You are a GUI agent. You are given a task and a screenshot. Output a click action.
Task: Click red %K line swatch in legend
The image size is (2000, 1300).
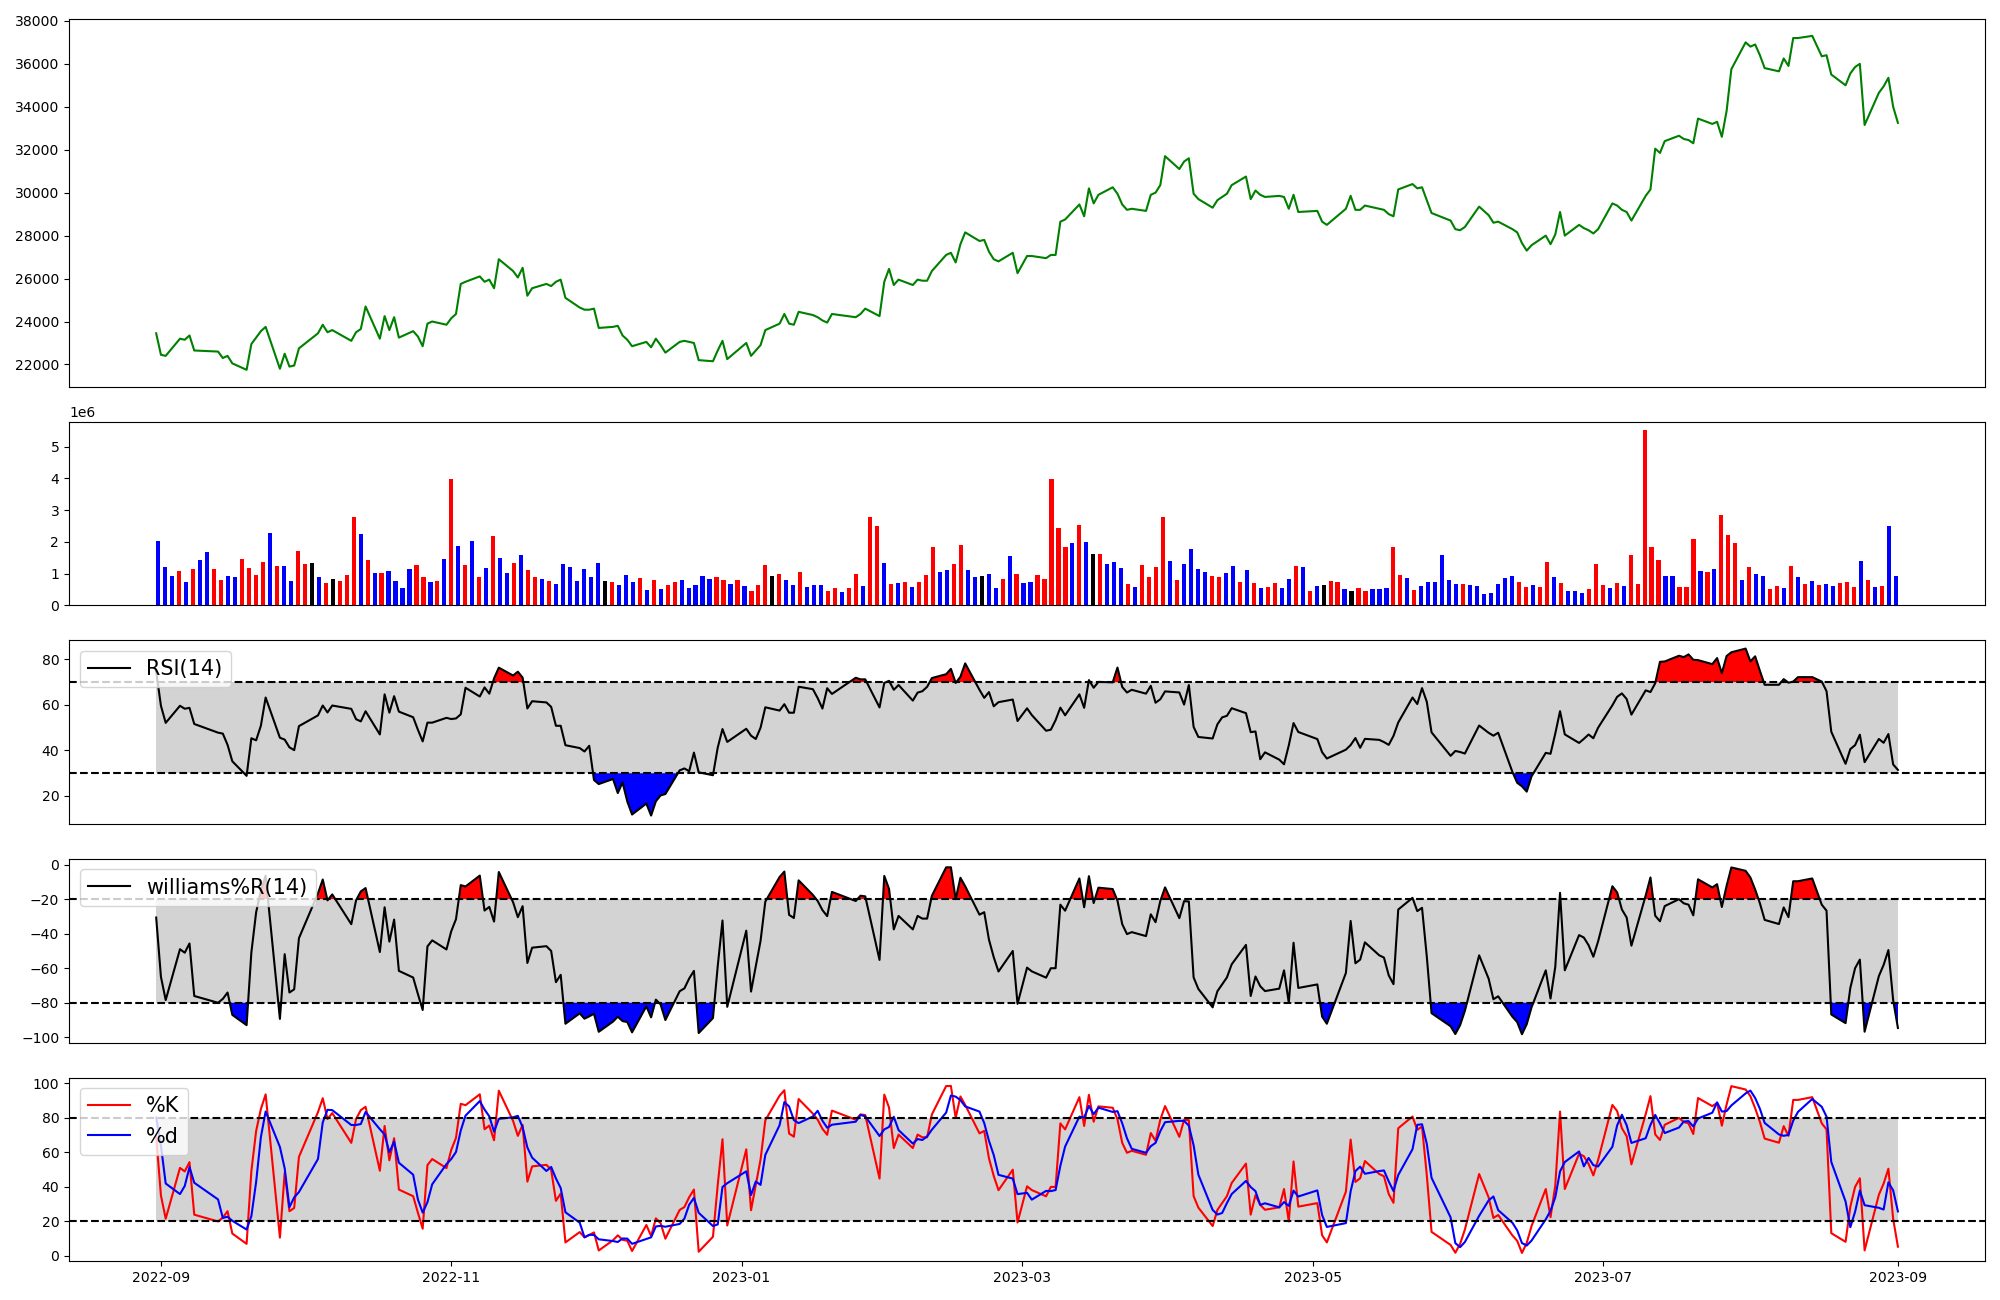pyautogui.click(x=110, y=1105)
